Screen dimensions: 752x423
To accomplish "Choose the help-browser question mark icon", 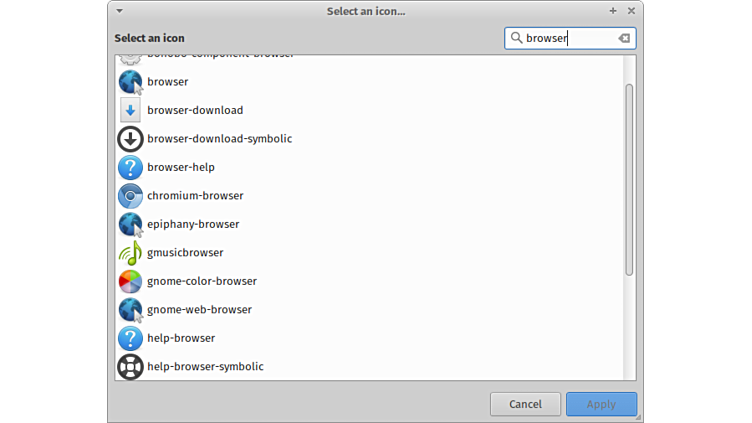I will pos(130,338).
